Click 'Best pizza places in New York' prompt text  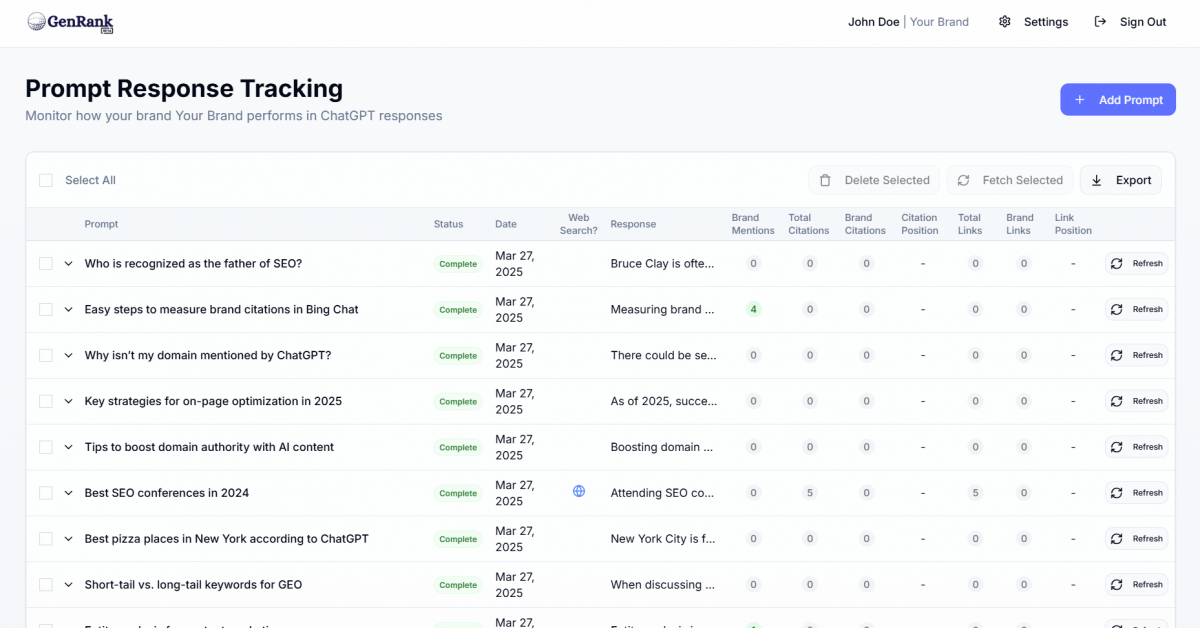pyautogui.click(x=226, y=539)
